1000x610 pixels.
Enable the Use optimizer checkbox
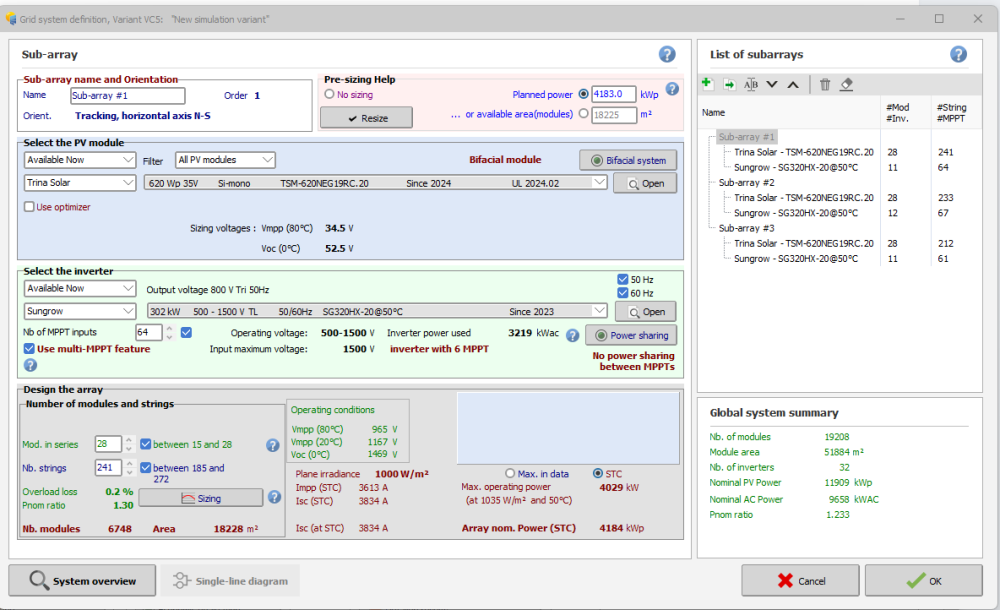(x=29, y=207)
